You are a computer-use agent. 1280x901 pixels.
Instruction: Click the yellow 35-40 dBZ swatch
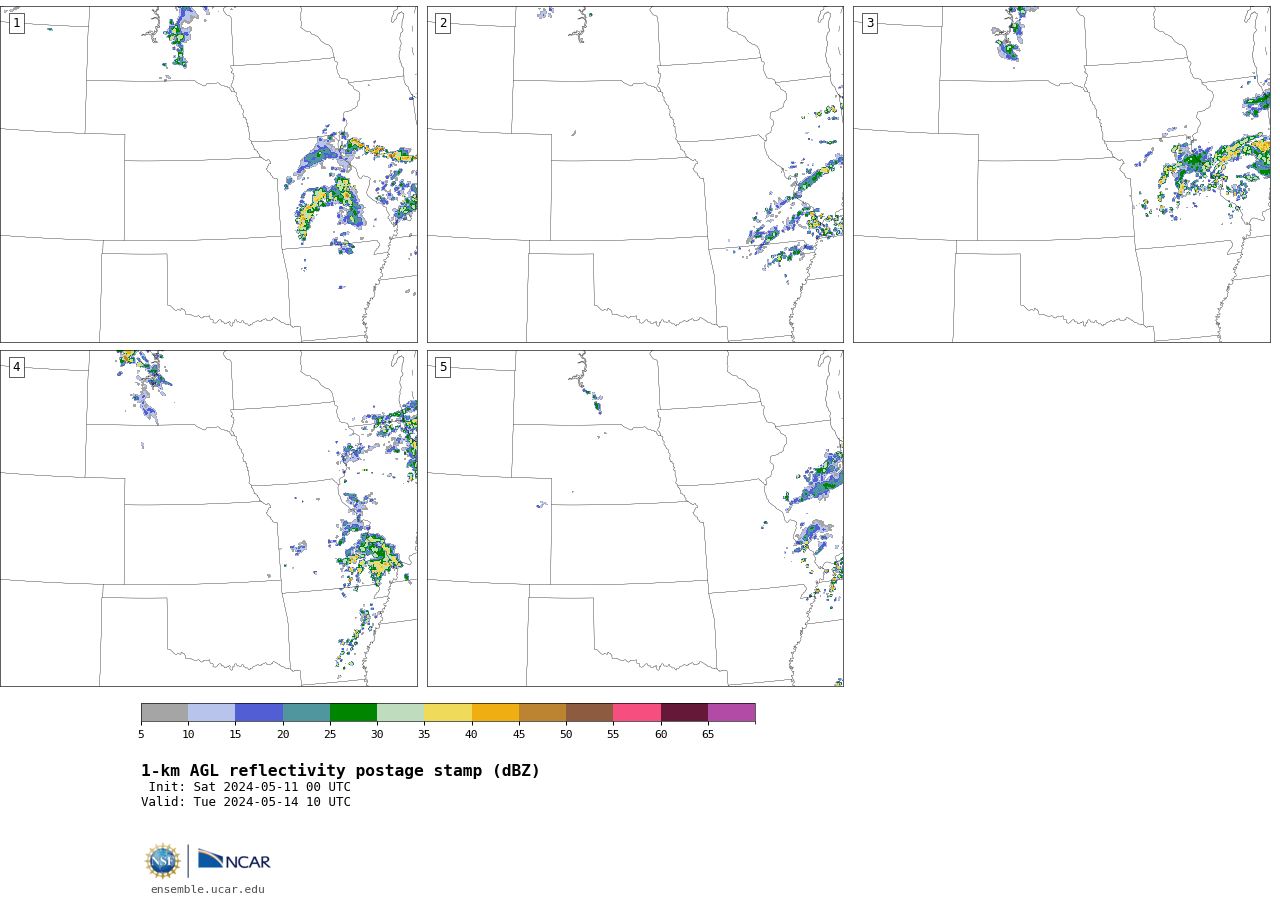click(448, 713)
